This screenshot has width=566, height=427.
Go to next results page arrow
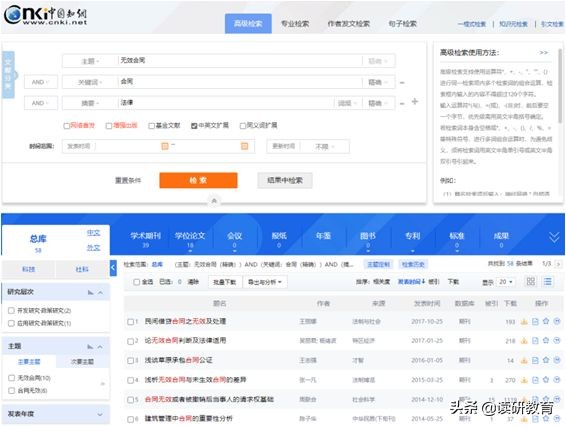point(558,264)
